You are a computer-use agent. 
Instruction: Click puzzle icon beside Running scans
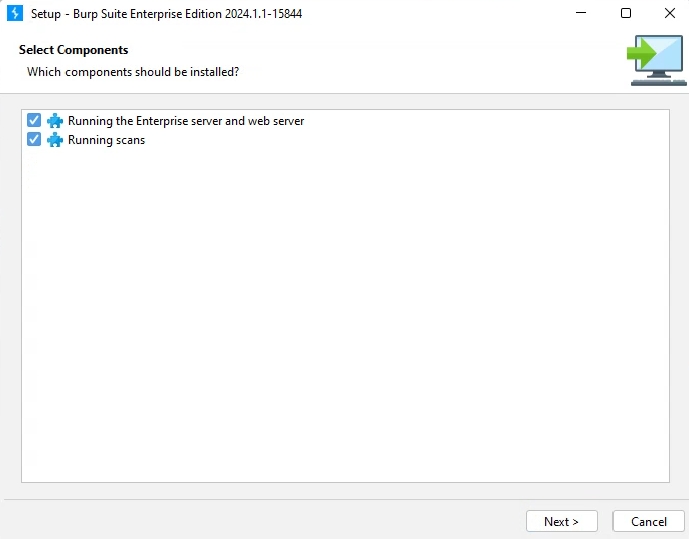pyautogui.click(x=55, y=140)
